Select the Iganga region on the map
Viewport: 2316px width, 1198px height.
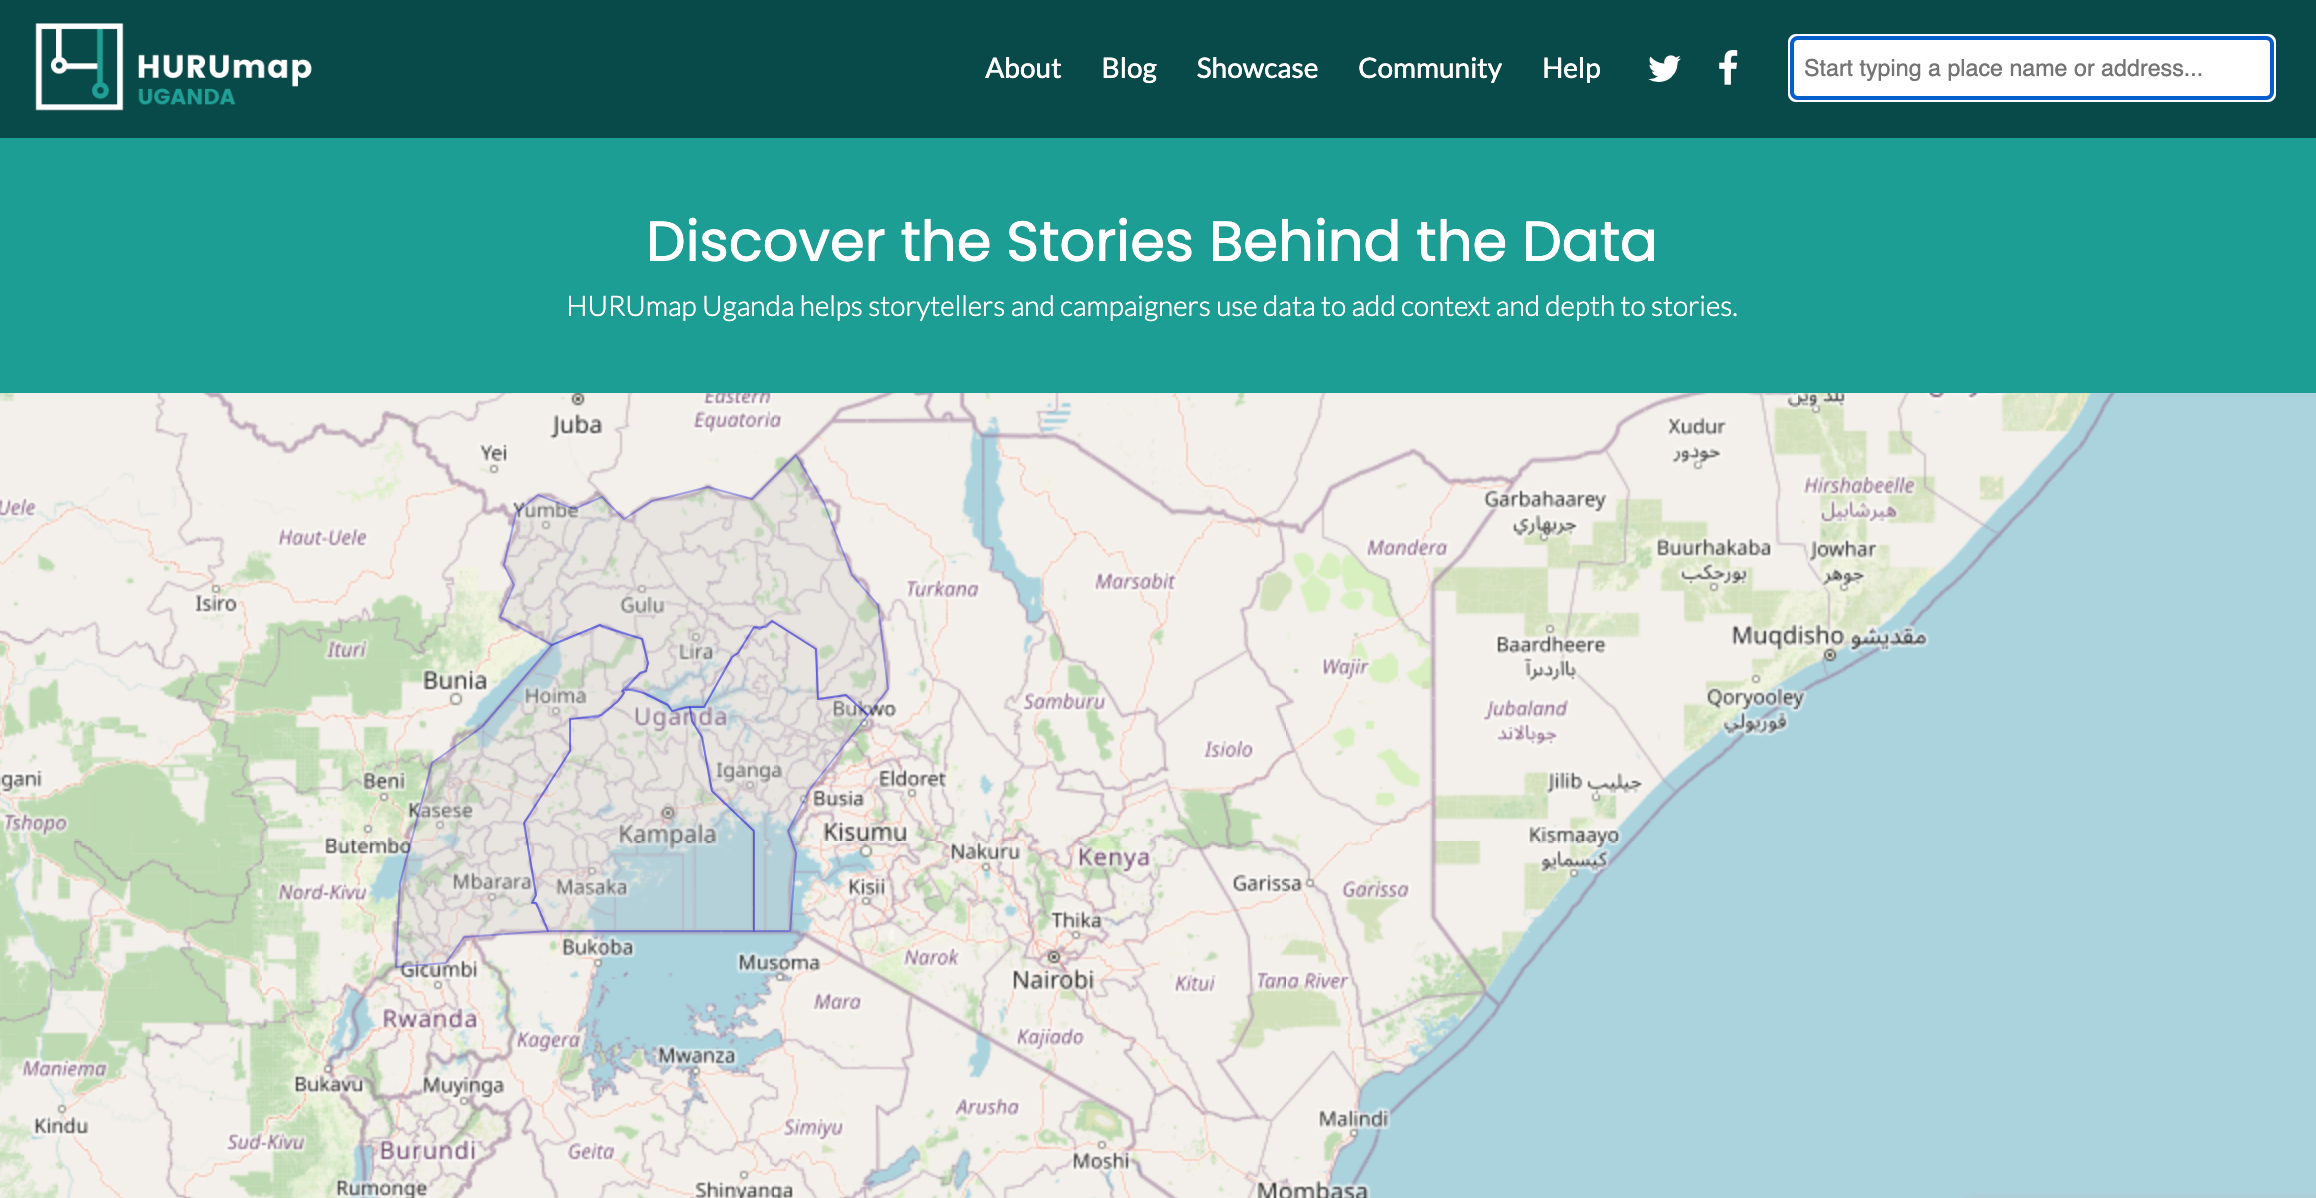pyautogui.click(x=748, y=770)
